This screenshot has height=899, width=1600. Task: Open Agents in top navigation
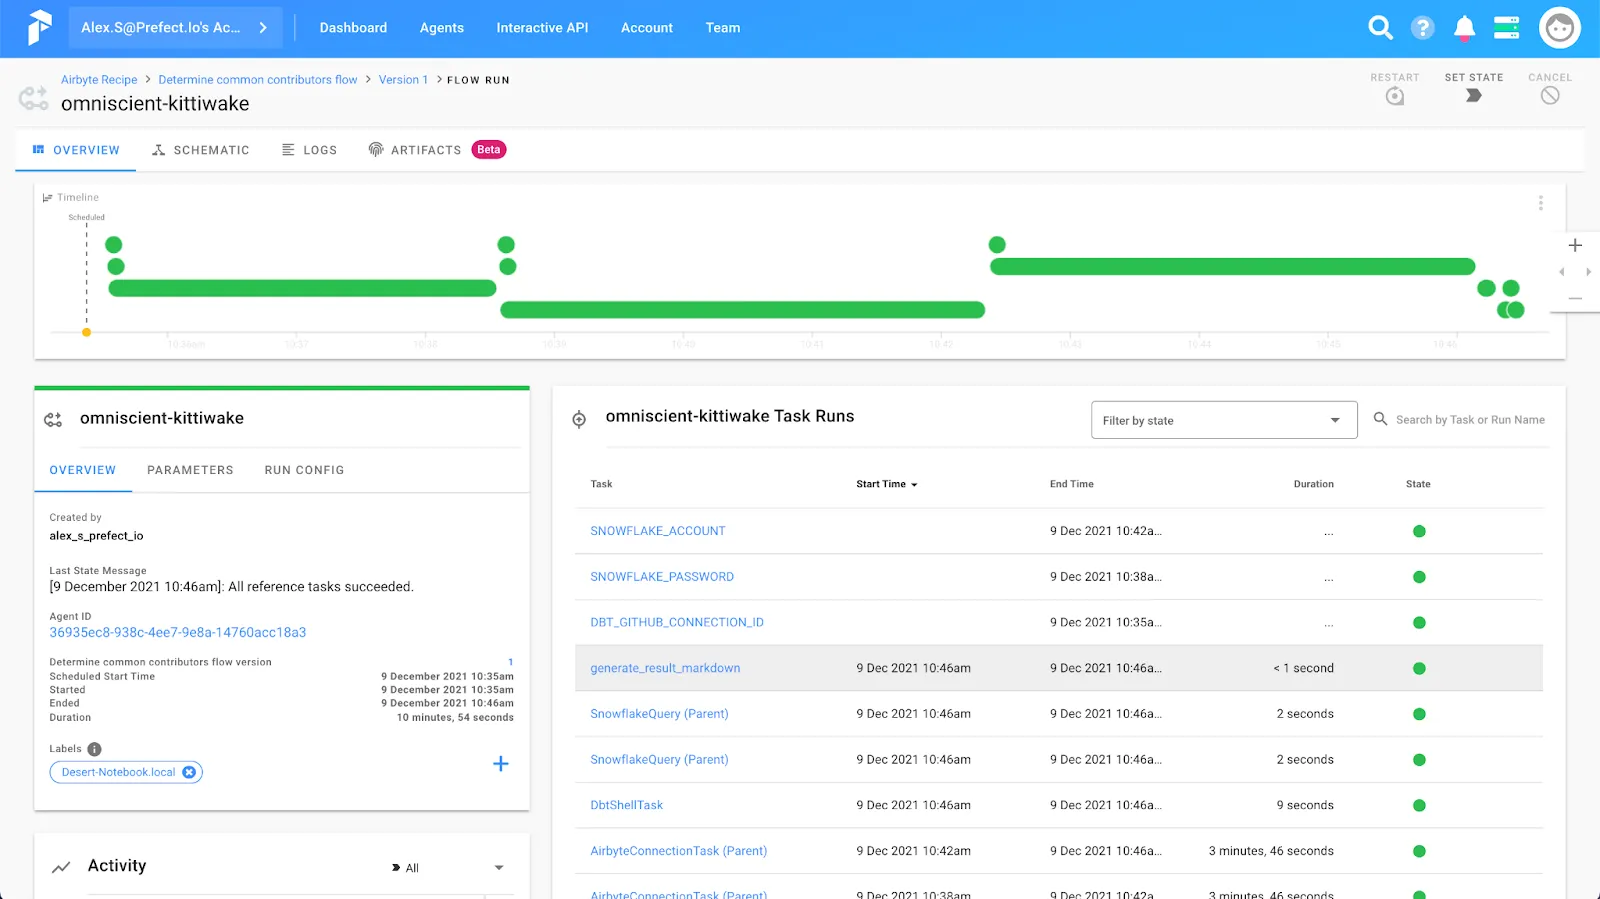coord(442,28)
